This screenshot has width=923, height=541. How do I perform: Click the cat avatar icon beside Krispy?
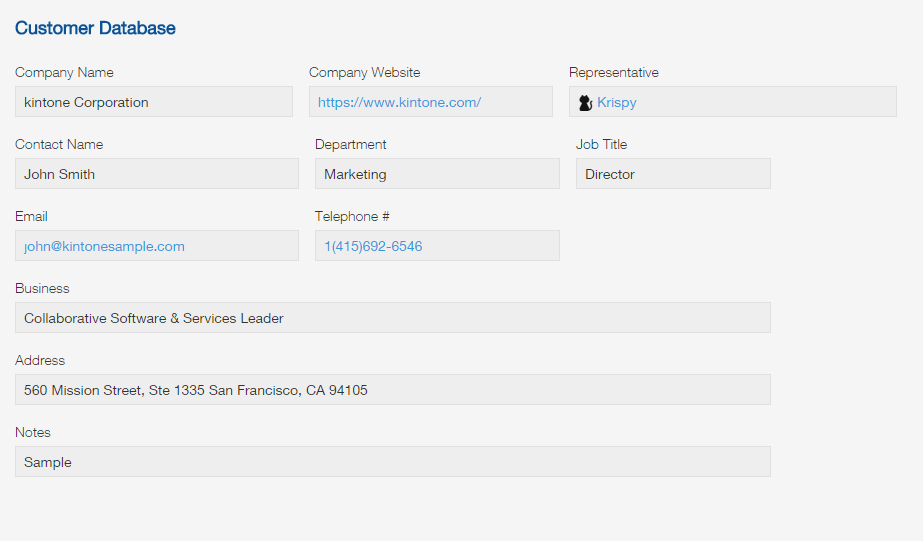tap(585, 102)
